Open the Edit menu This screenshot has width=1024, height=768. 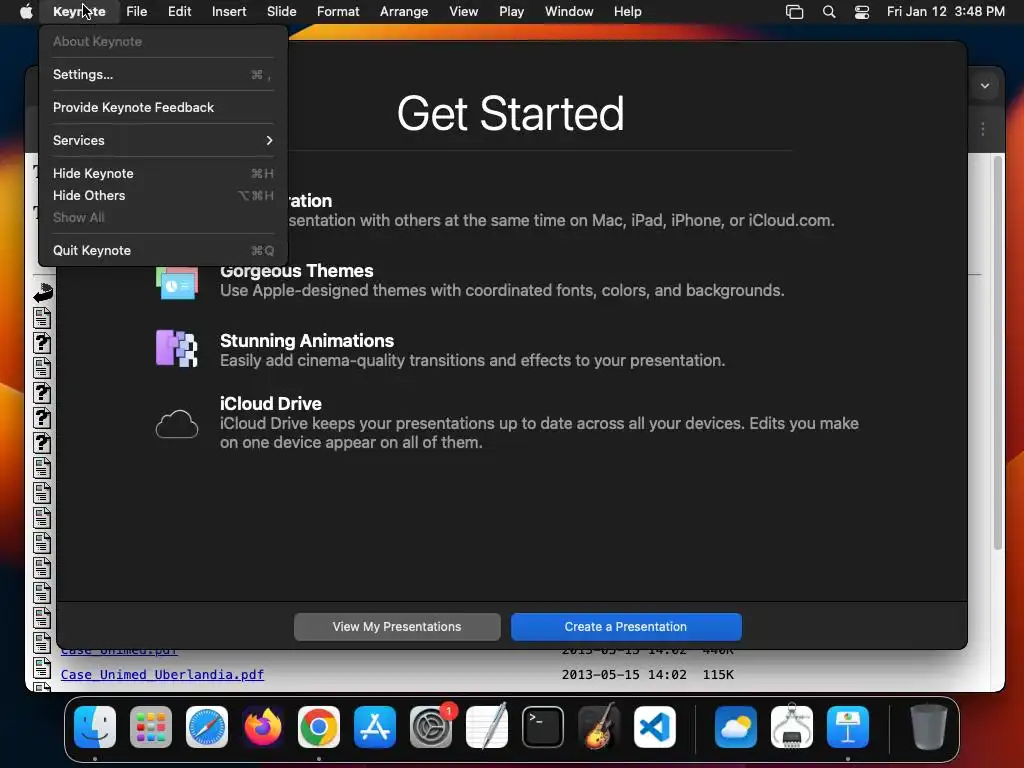180,12
